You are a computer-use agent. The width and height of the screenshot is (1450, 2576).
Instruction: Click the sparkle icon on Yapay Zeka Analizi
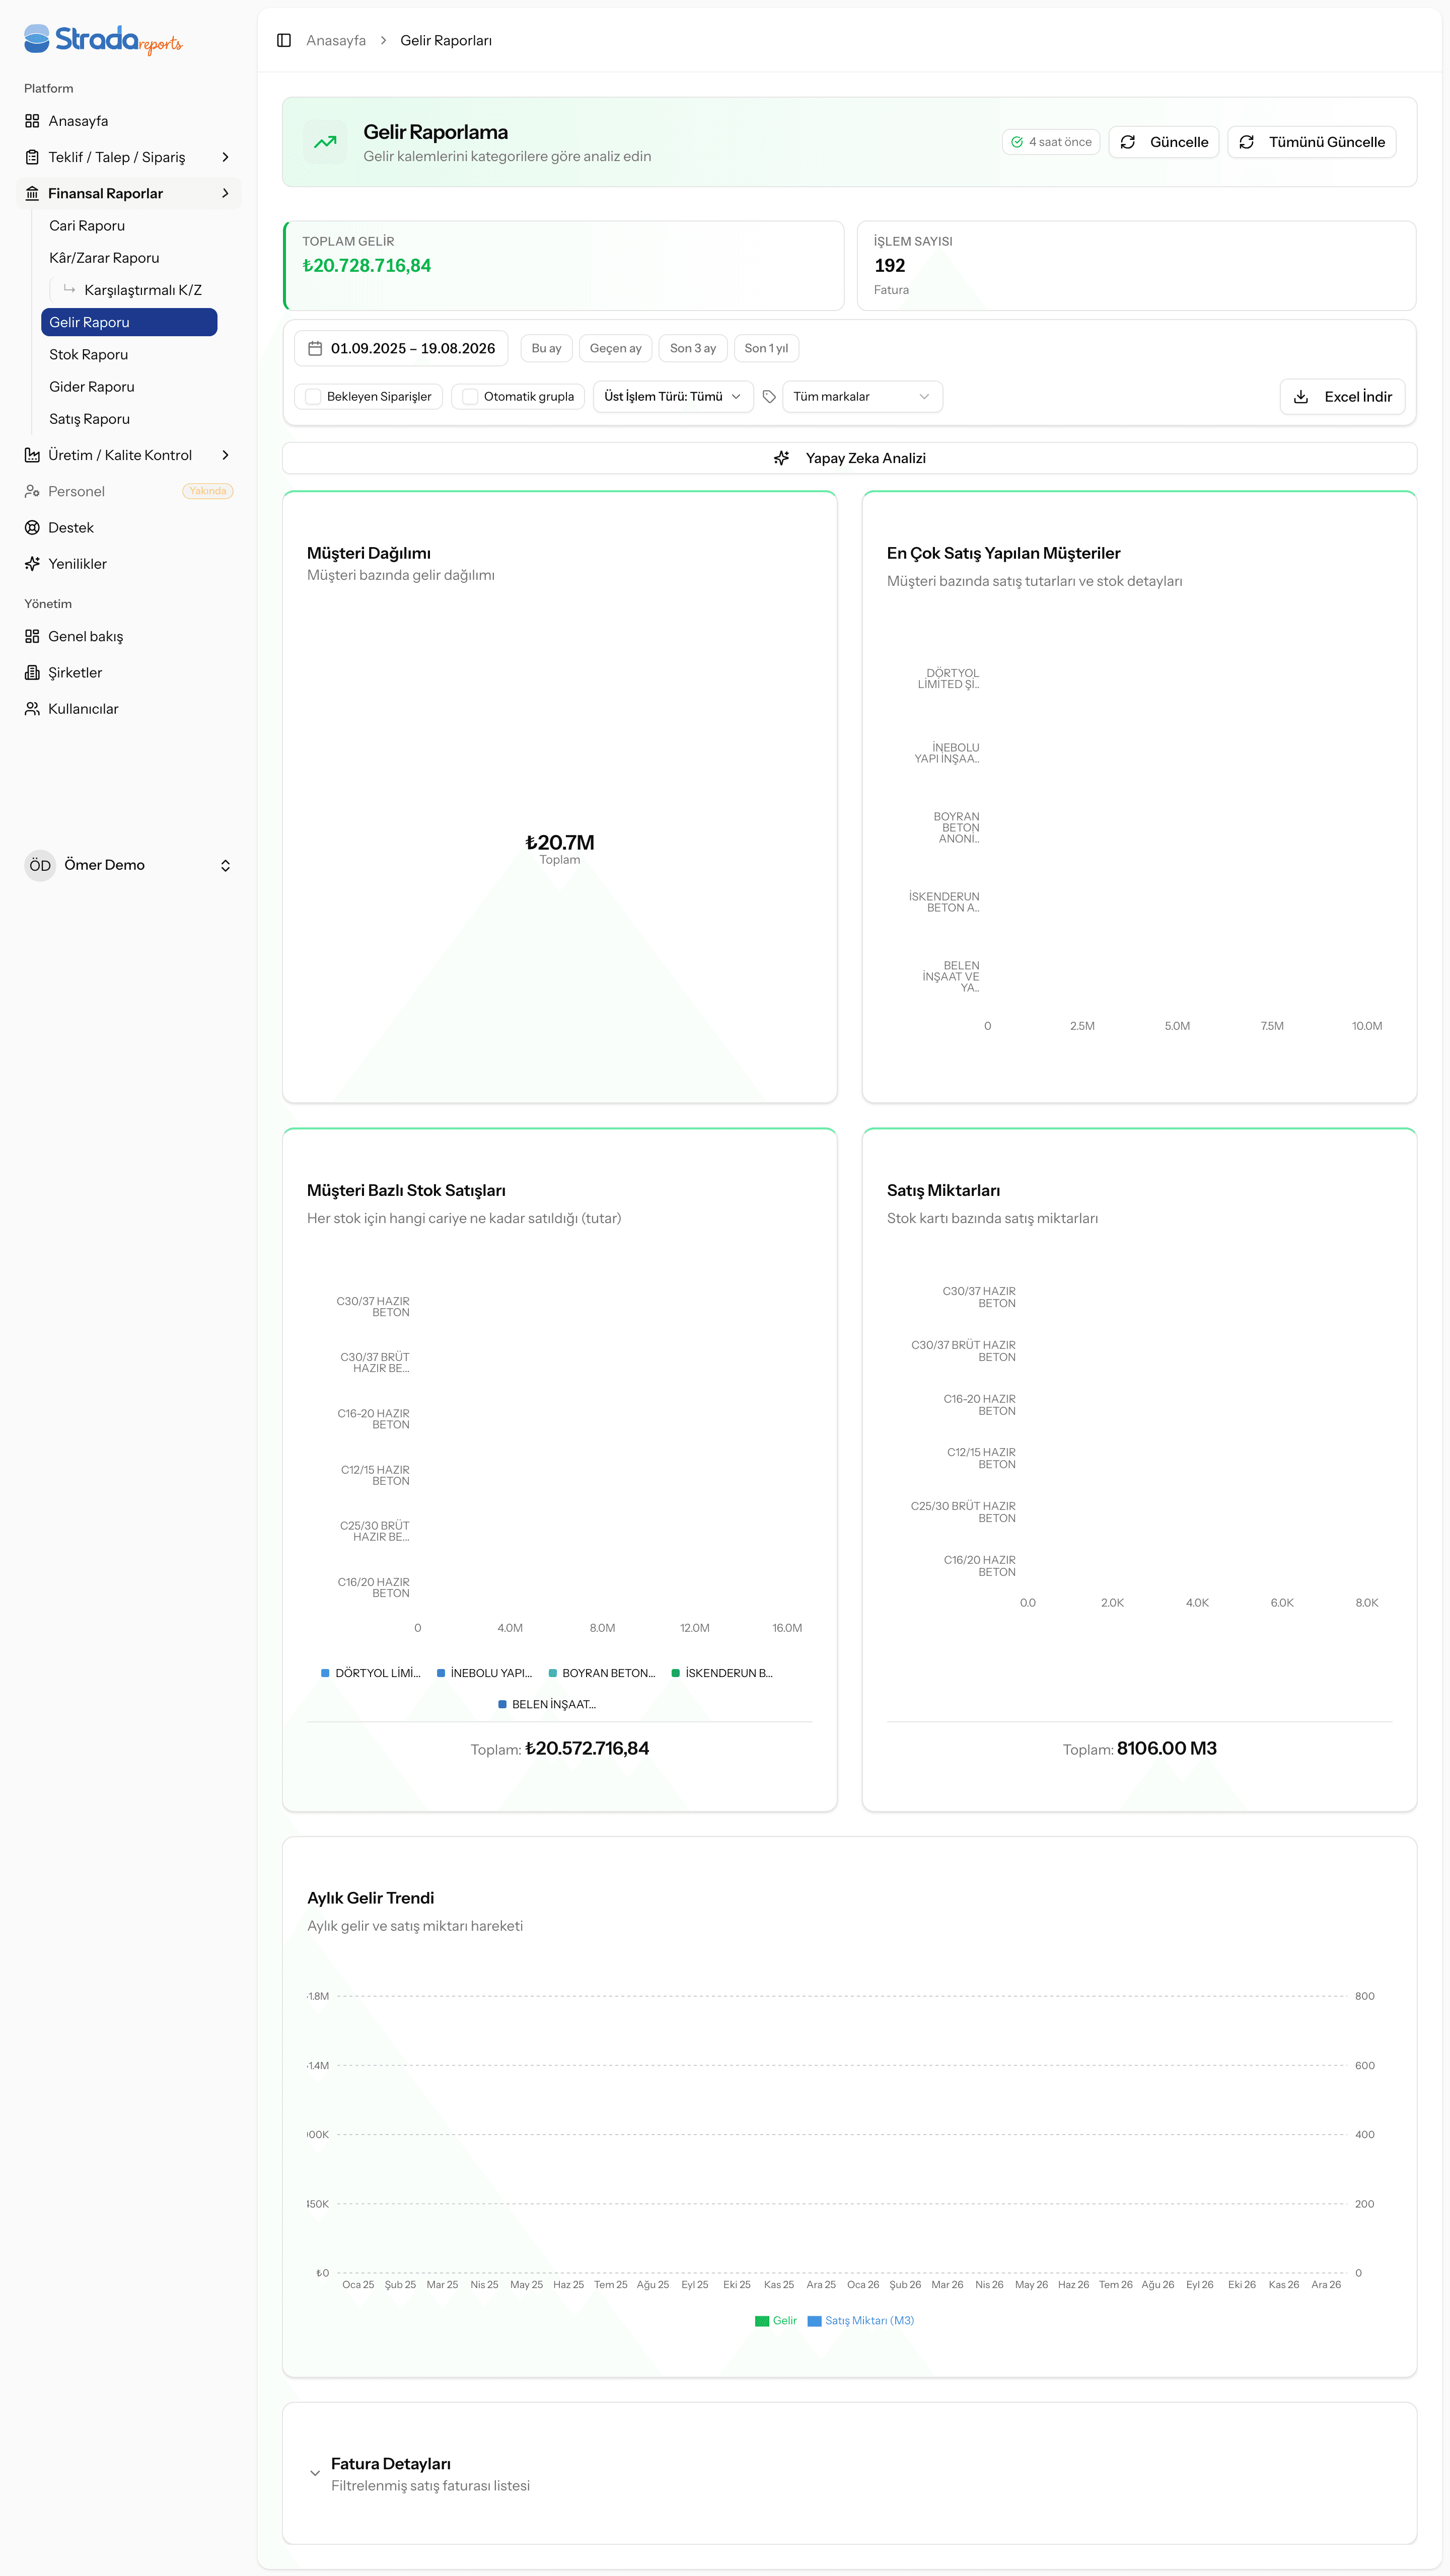(x=782, y=458)
